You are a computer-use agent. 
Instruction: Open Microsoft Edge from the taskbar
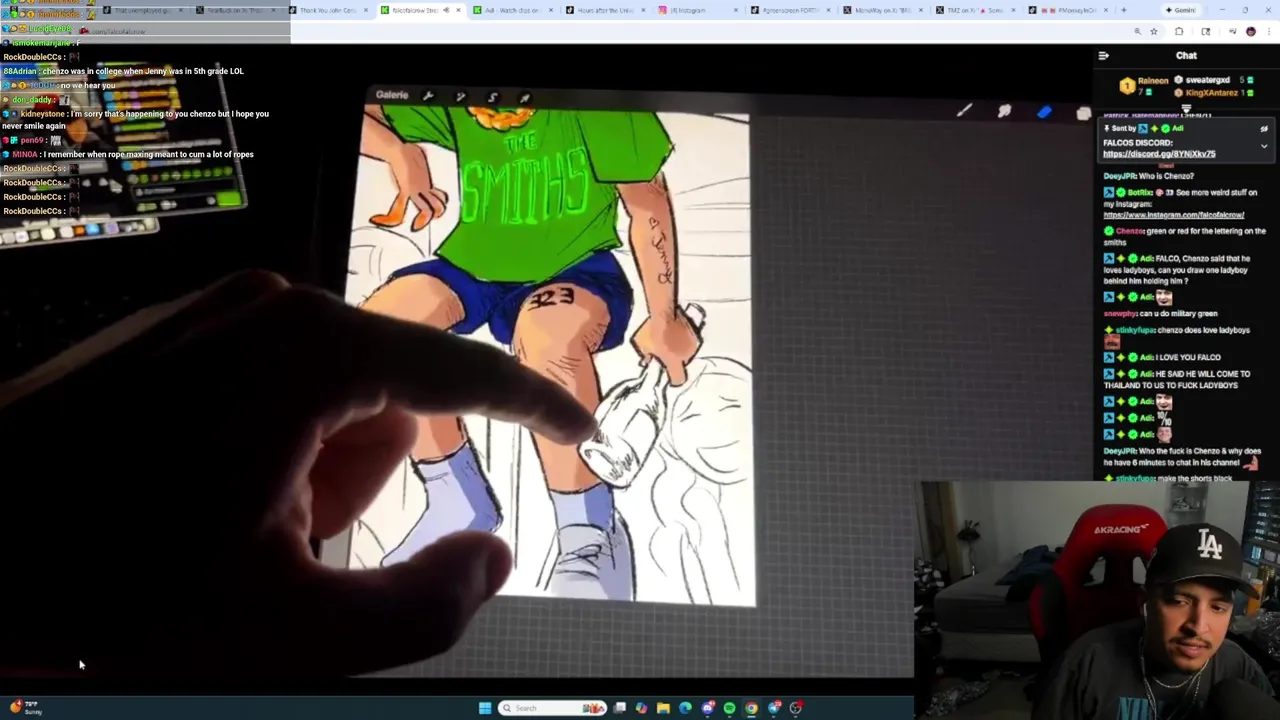pyautogui.click(x=685, y=708)
